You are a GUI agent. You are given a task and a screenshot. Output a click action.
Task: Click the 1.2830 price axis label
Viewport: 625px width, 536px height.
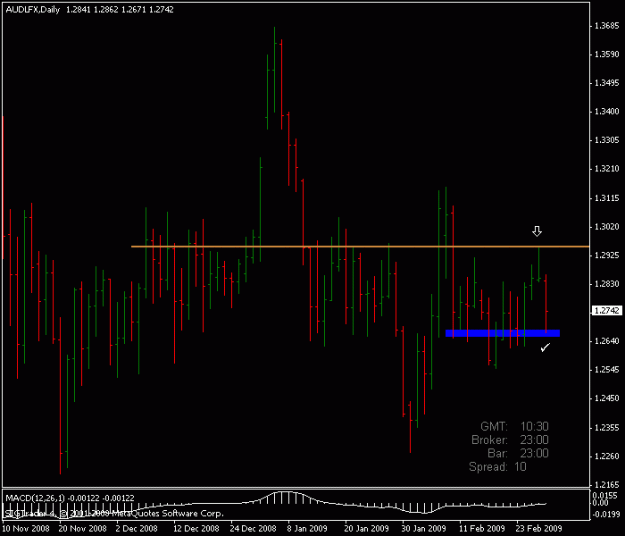pos(607,284)
